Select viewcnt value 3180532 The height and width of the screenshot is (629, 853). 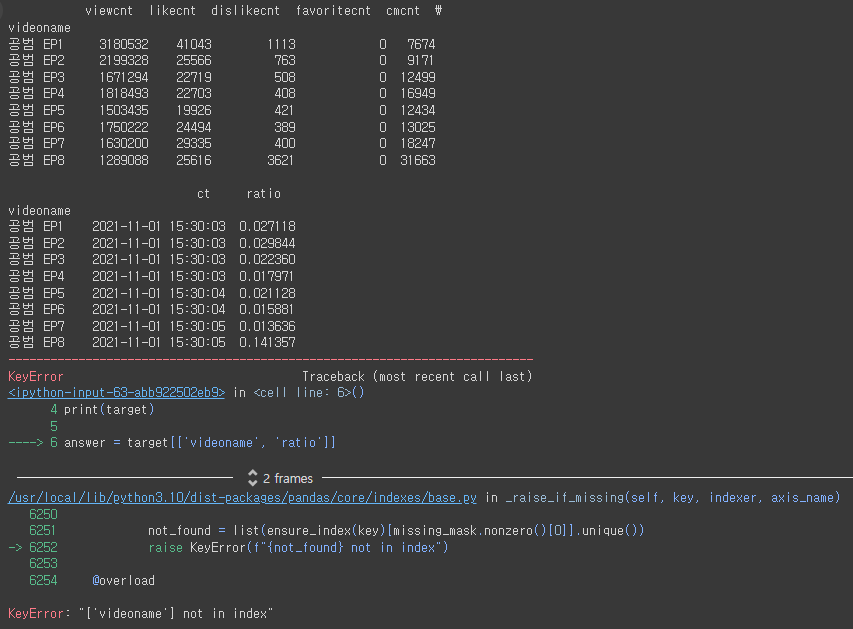pyautogui.click(x=123, y=44)
